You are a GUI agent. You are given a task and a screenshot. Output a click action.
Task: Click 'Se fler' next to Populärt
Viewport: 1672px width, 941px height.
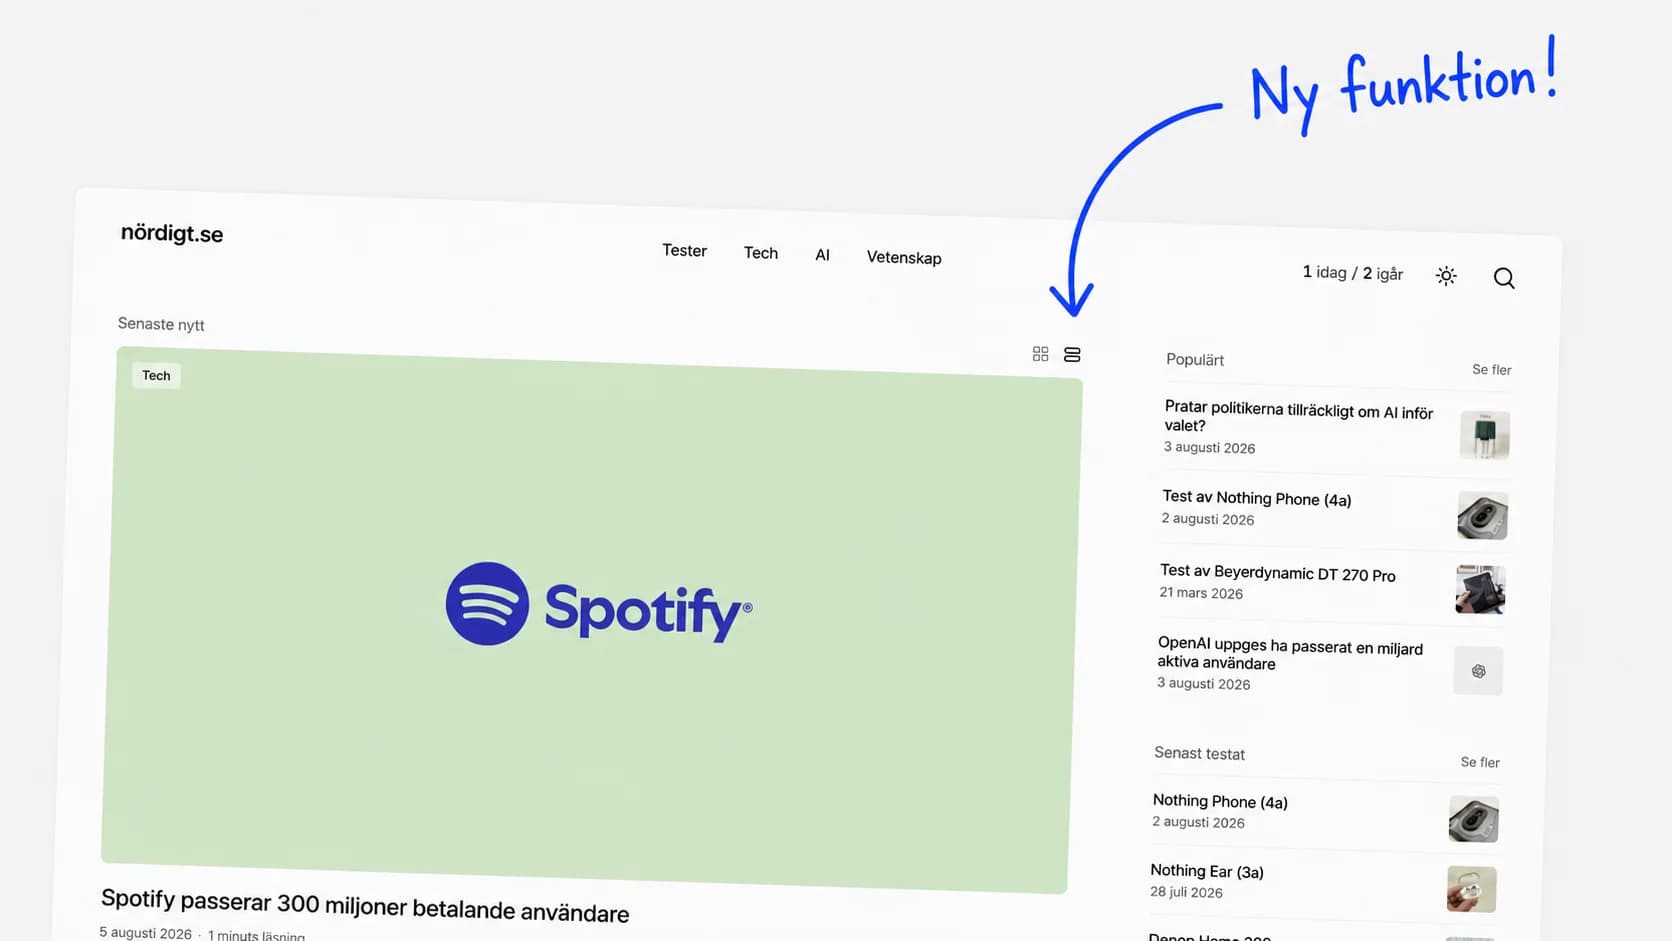coord(1491,369)
